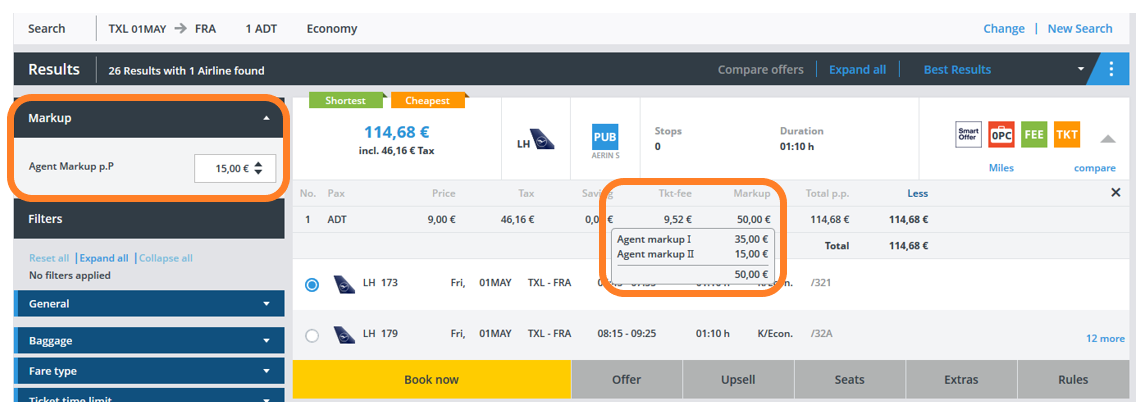Screen dimensions: 1141x409
Task: Expand the General filter section
Action: pos(266,304)
